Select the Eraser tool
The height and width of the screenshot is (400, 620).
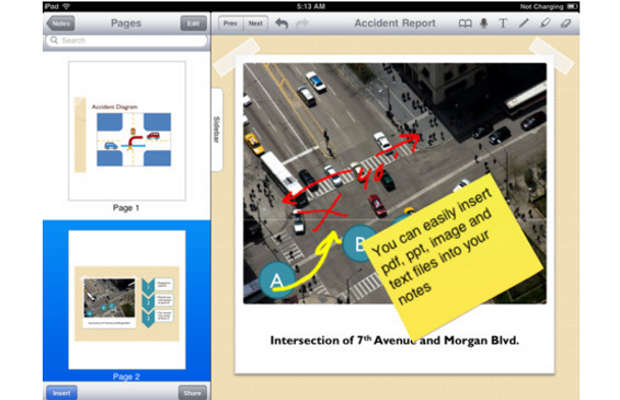[x=566, y=23]
